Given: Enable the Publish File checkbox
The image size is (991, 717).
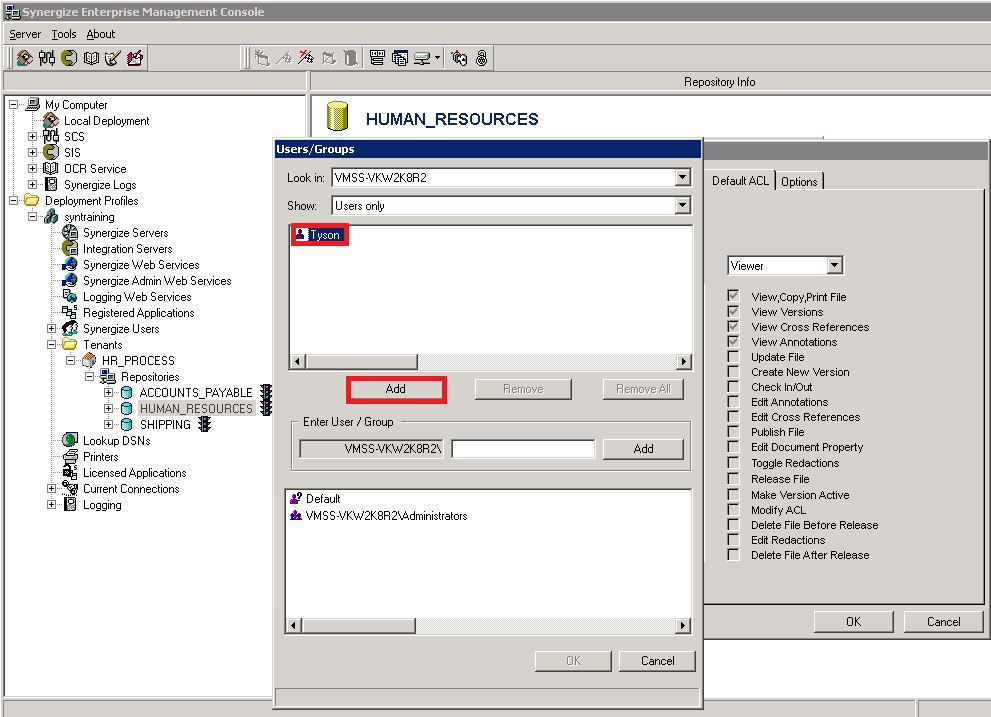Looking at the screenshot, I should (733, 432).
